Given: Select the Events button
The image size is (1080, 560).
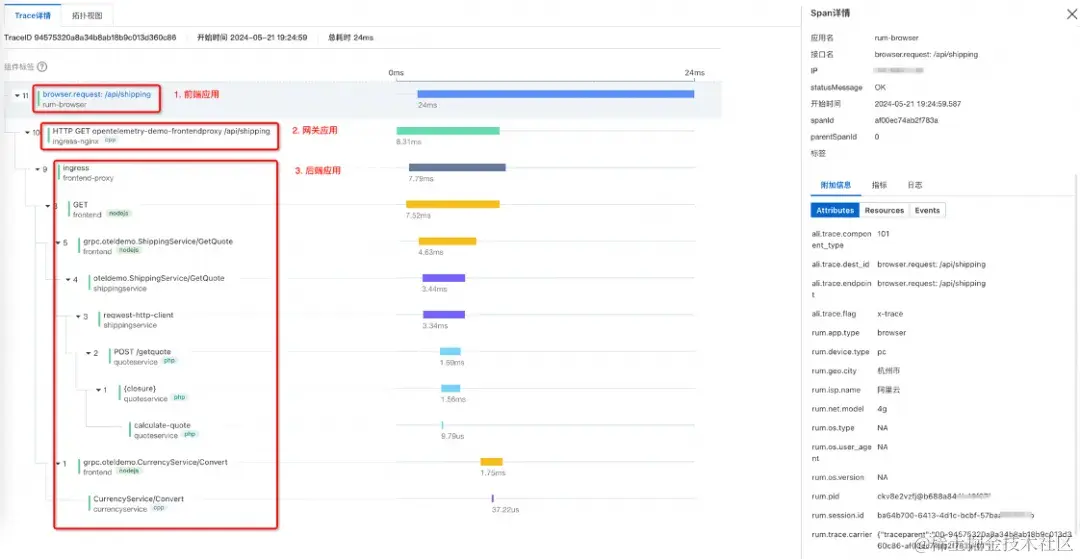Looking at the screenshot, I should click(x=927, y=211).
